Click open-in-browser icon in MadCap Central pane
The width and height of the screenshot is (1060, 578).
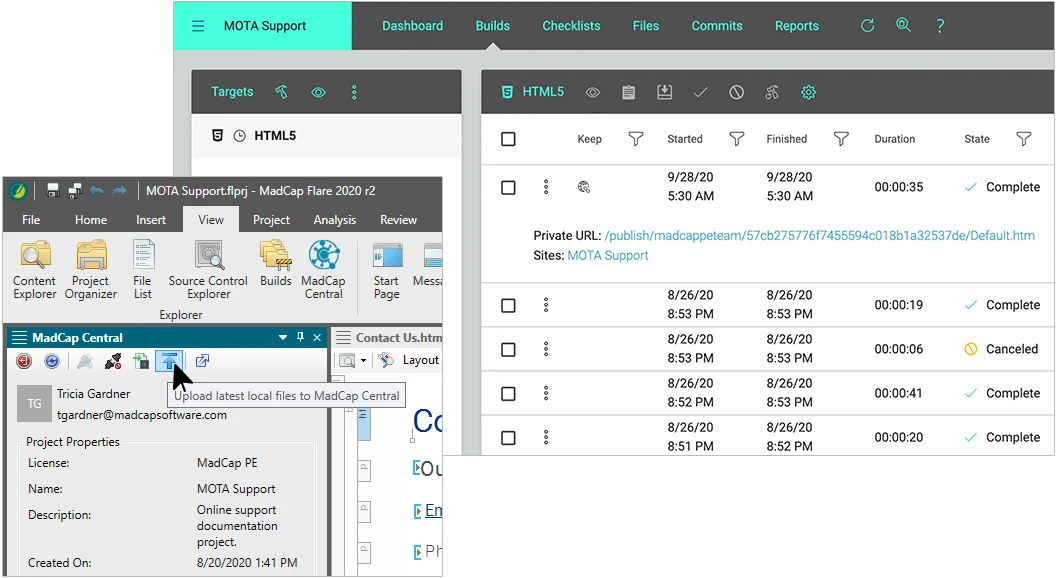pos(202,361)
